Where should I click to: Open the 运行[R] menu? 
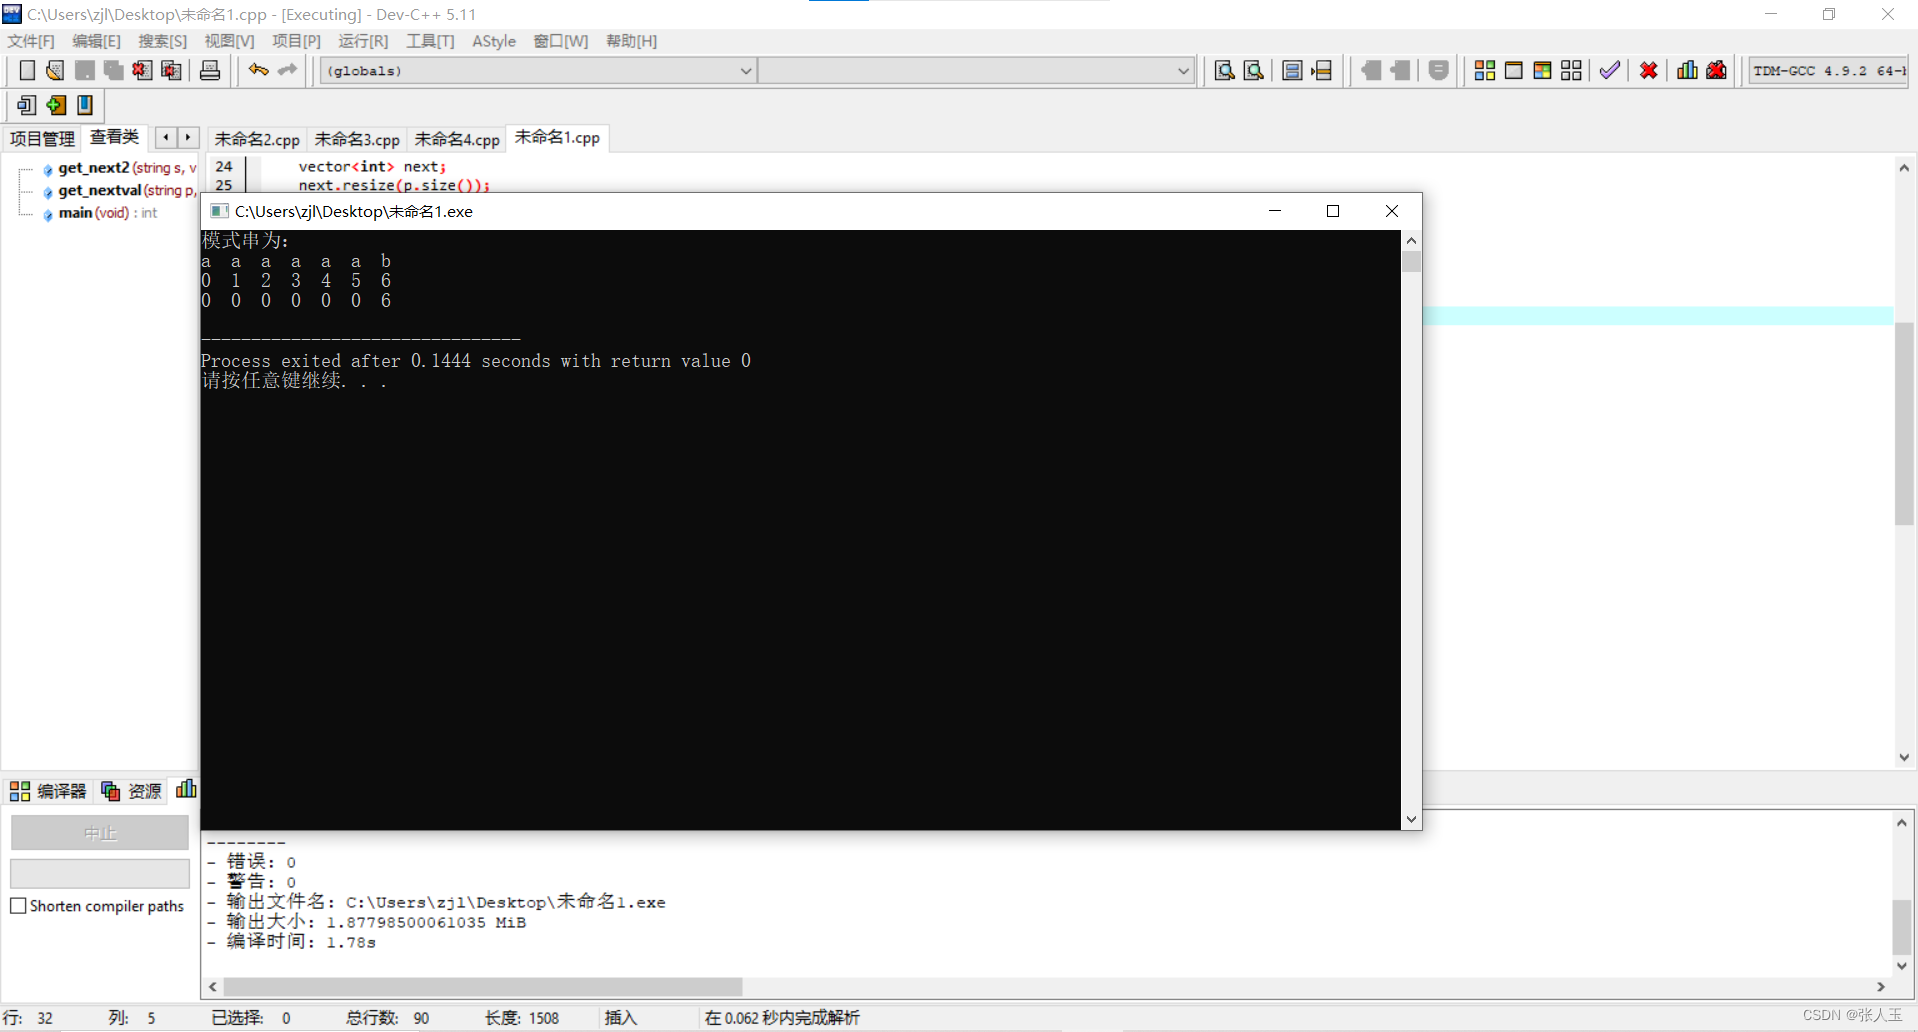tap(362, 41)
